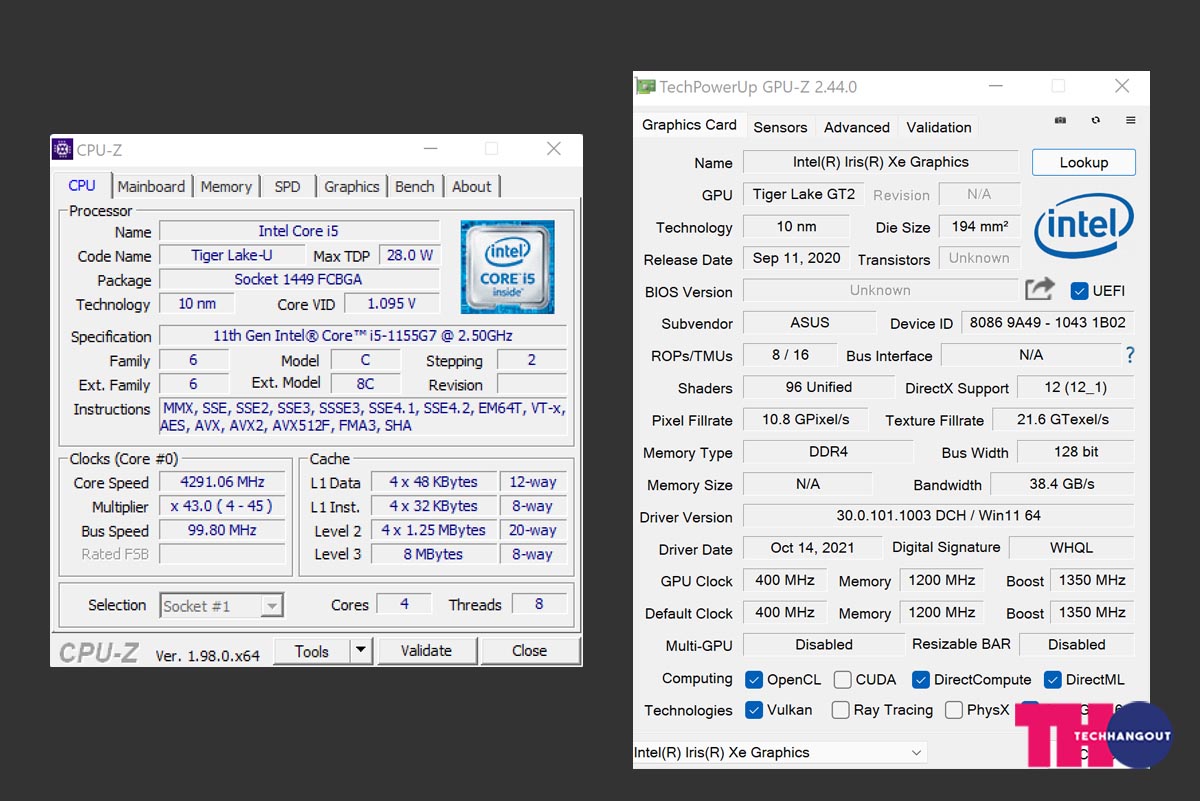This screenshot has width=1200, height=801.
Task: Toggle the PhysX checkbox
Action: (953, 711)
